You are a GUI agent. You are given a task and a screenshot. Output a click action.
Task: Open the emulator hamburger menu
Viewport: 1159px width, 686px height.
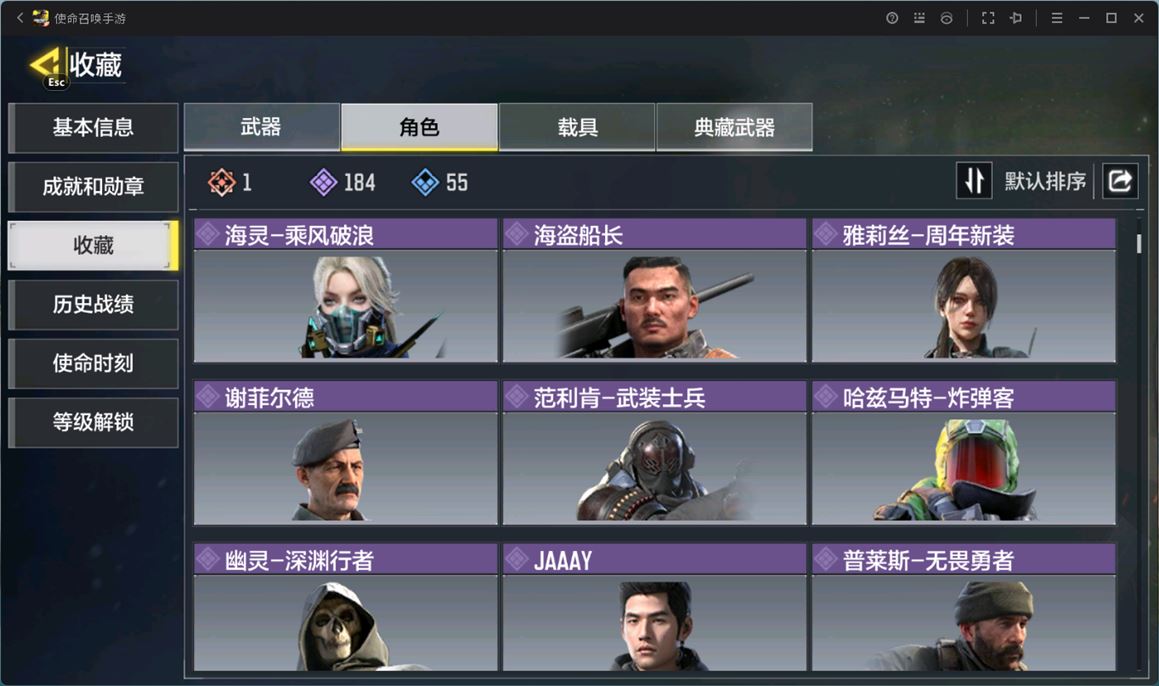1057,18
